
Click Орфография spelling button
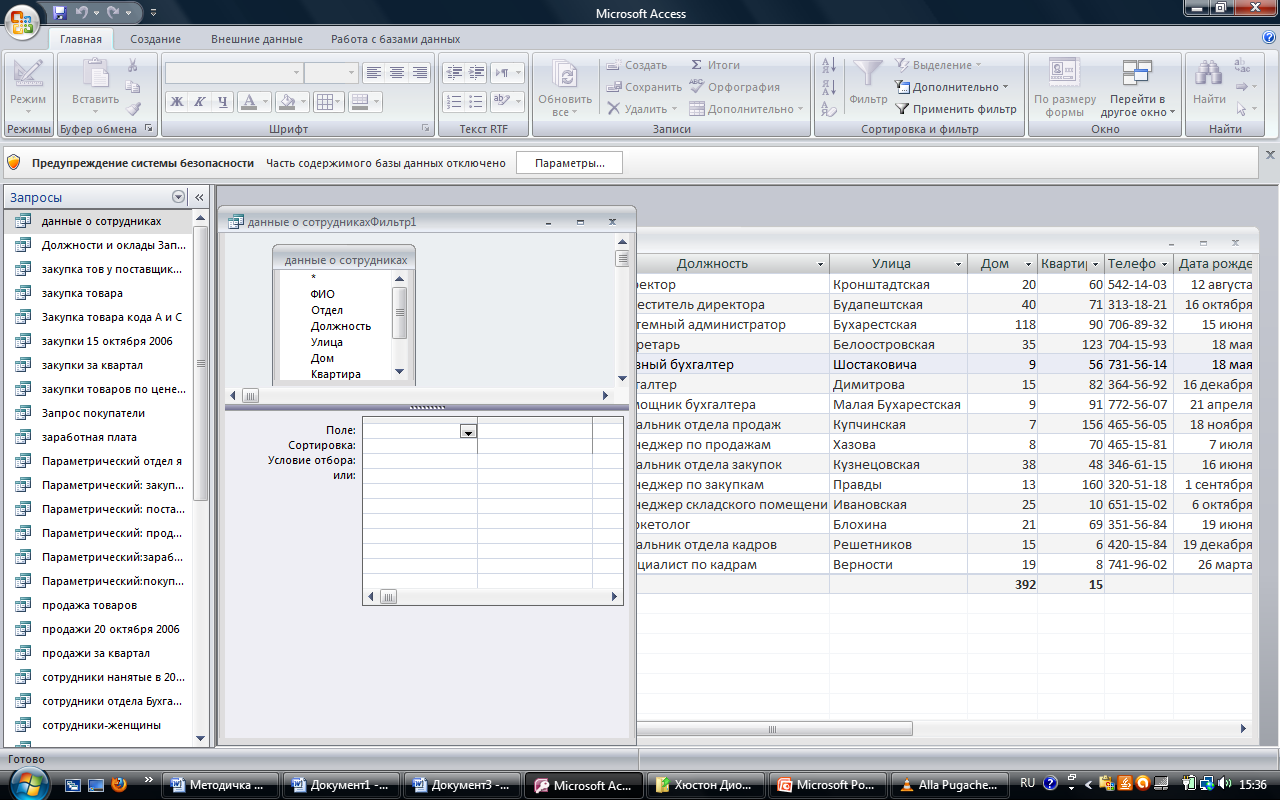[x=735, y=87]
